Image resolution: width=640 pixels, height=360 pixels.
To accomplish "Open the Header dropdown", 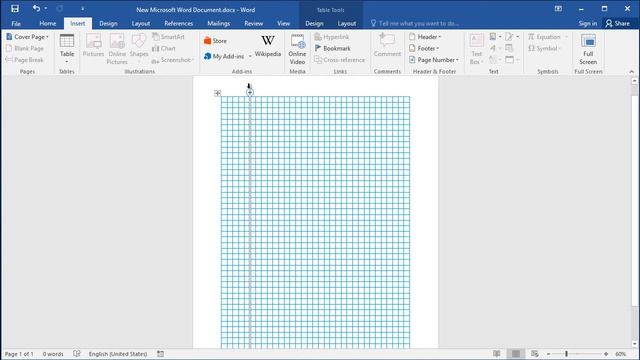I will point(425,37).
